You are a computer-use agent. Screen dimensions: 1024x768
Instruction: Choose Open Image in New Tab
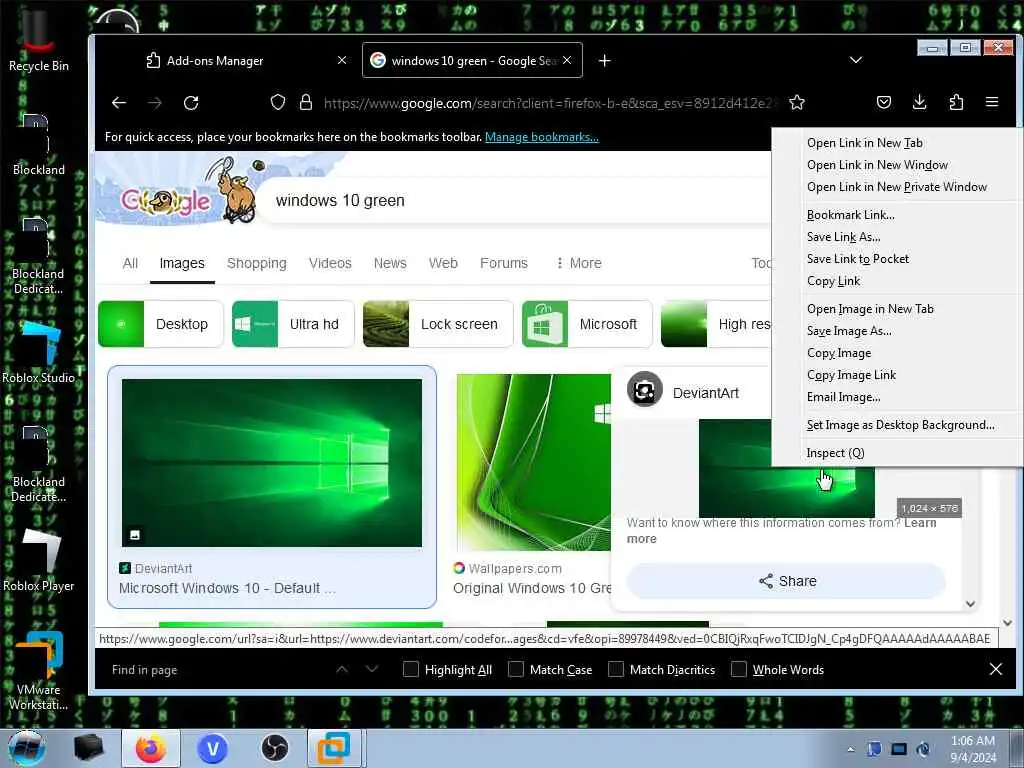click(870, 309)
